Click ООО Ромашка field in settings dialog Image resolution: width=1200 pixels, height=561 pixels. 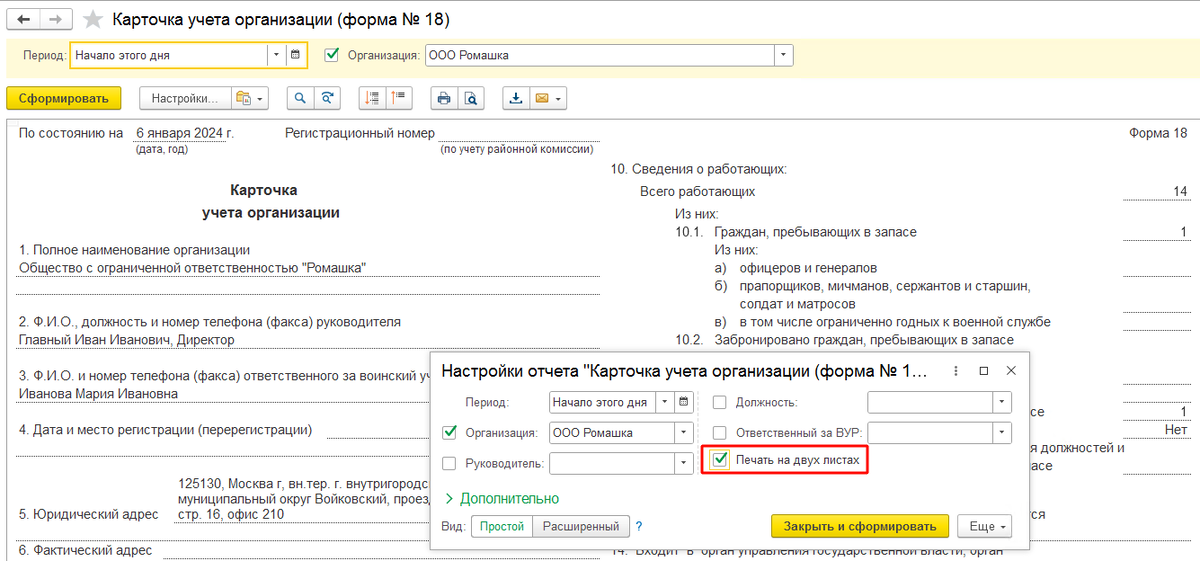[612, 433]
